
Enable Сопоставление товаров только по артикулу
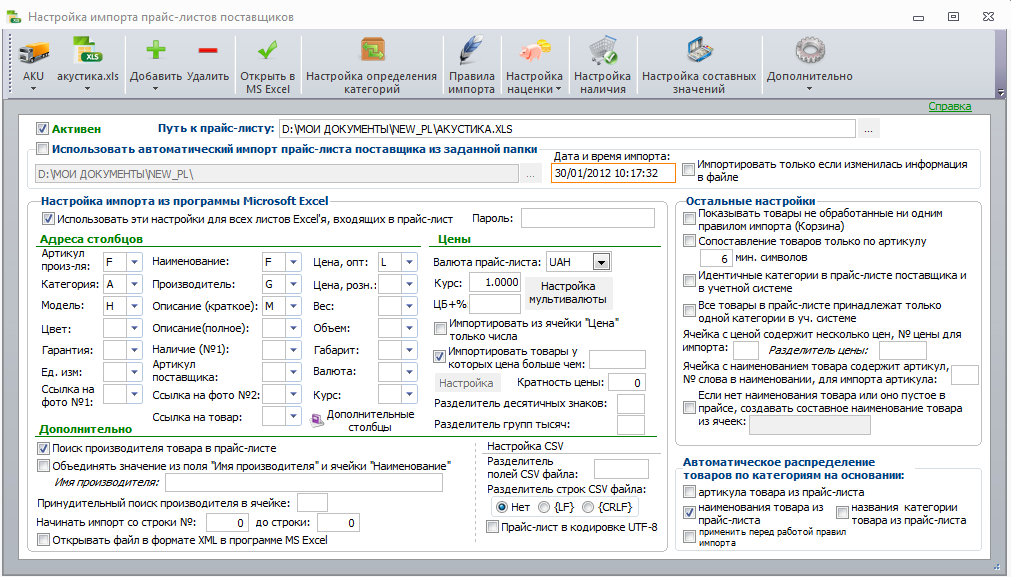coord(689,241)
